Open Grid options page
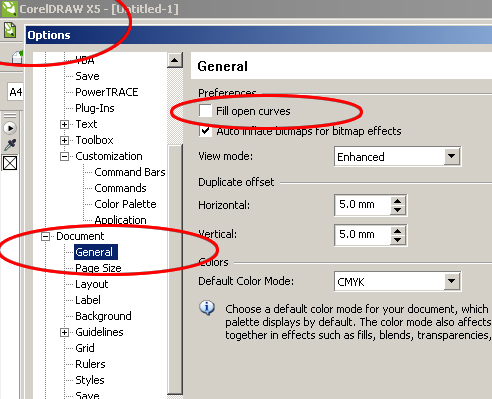This screenshot has height=399, width=492. pos(85,348)
